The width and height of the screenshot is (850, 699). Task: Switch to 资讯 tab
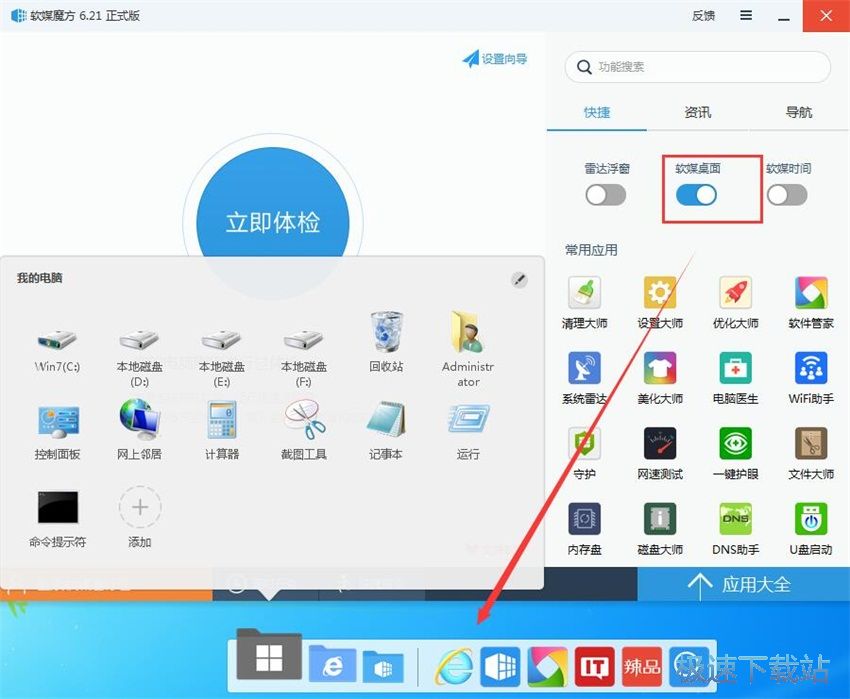click(x=698, y=113)
